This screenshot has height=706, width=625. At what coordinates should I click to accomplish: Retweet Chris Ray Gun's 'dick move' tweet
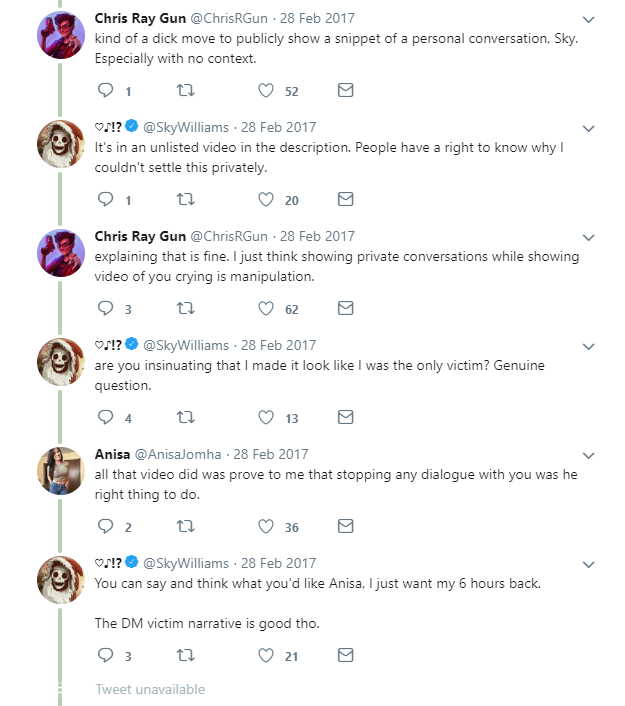pos(185,91)
